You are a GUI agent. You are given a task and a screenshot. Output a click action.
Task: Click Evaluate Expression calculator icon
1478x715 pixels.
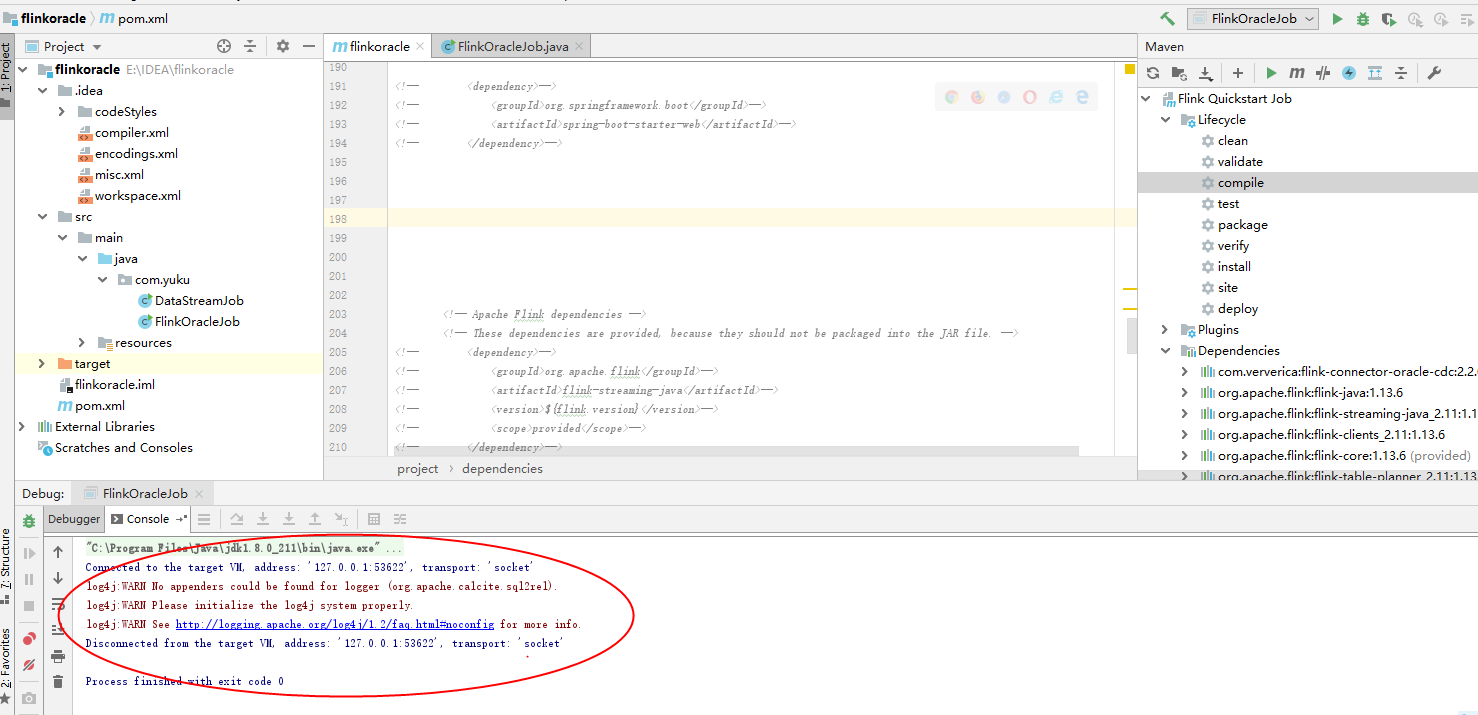pos(374,519)
